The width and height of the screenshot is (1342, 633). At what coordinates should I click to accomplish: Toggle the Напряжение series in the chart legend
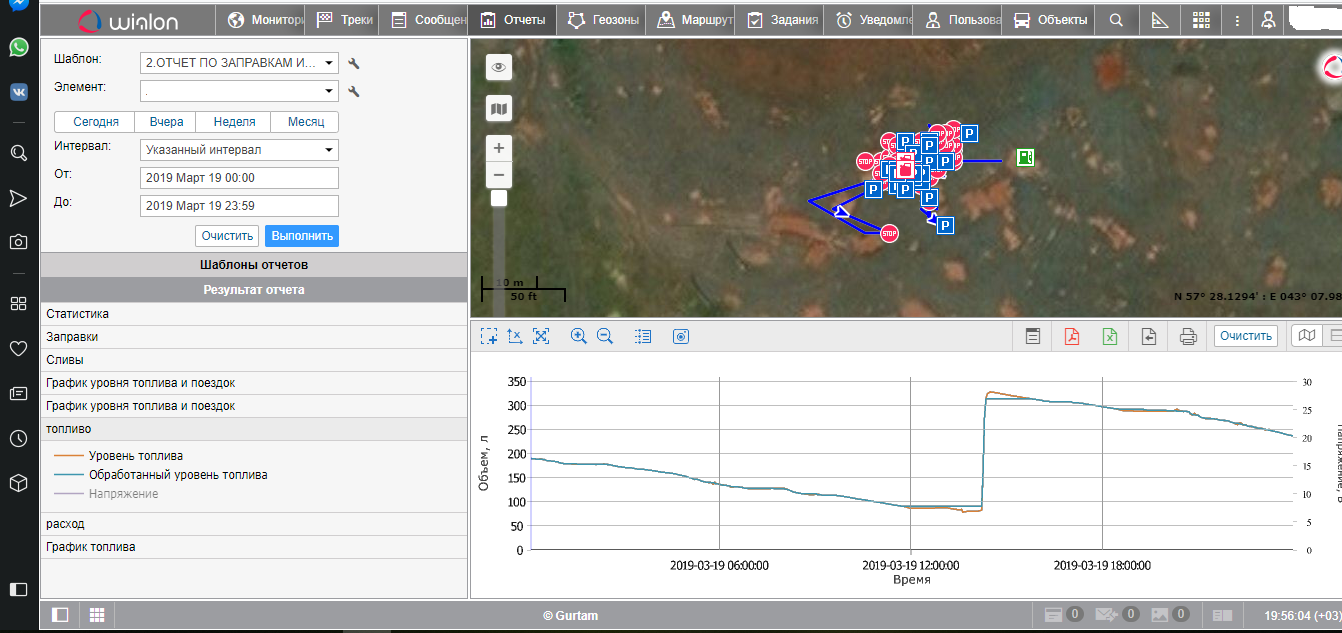123,494
